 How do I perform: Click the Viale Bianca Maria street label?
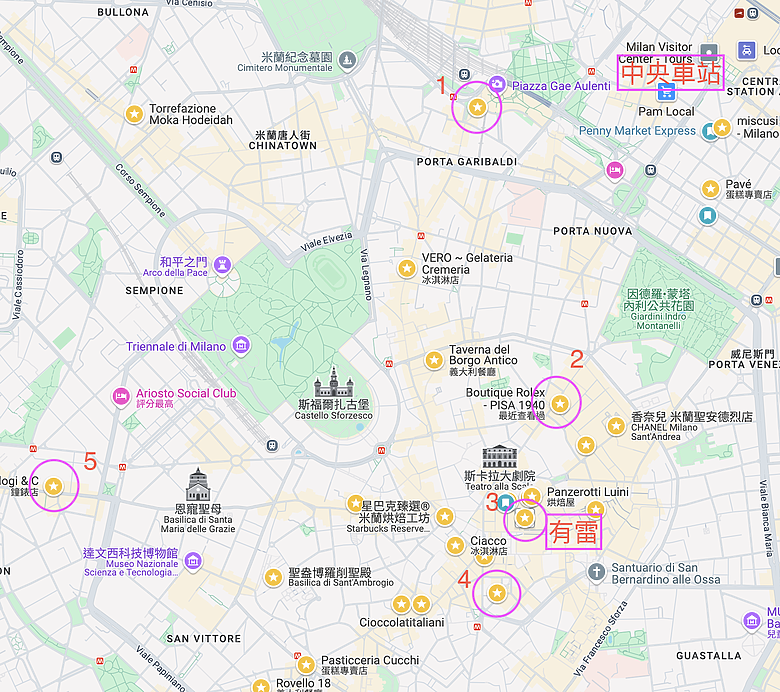[766, 518]
